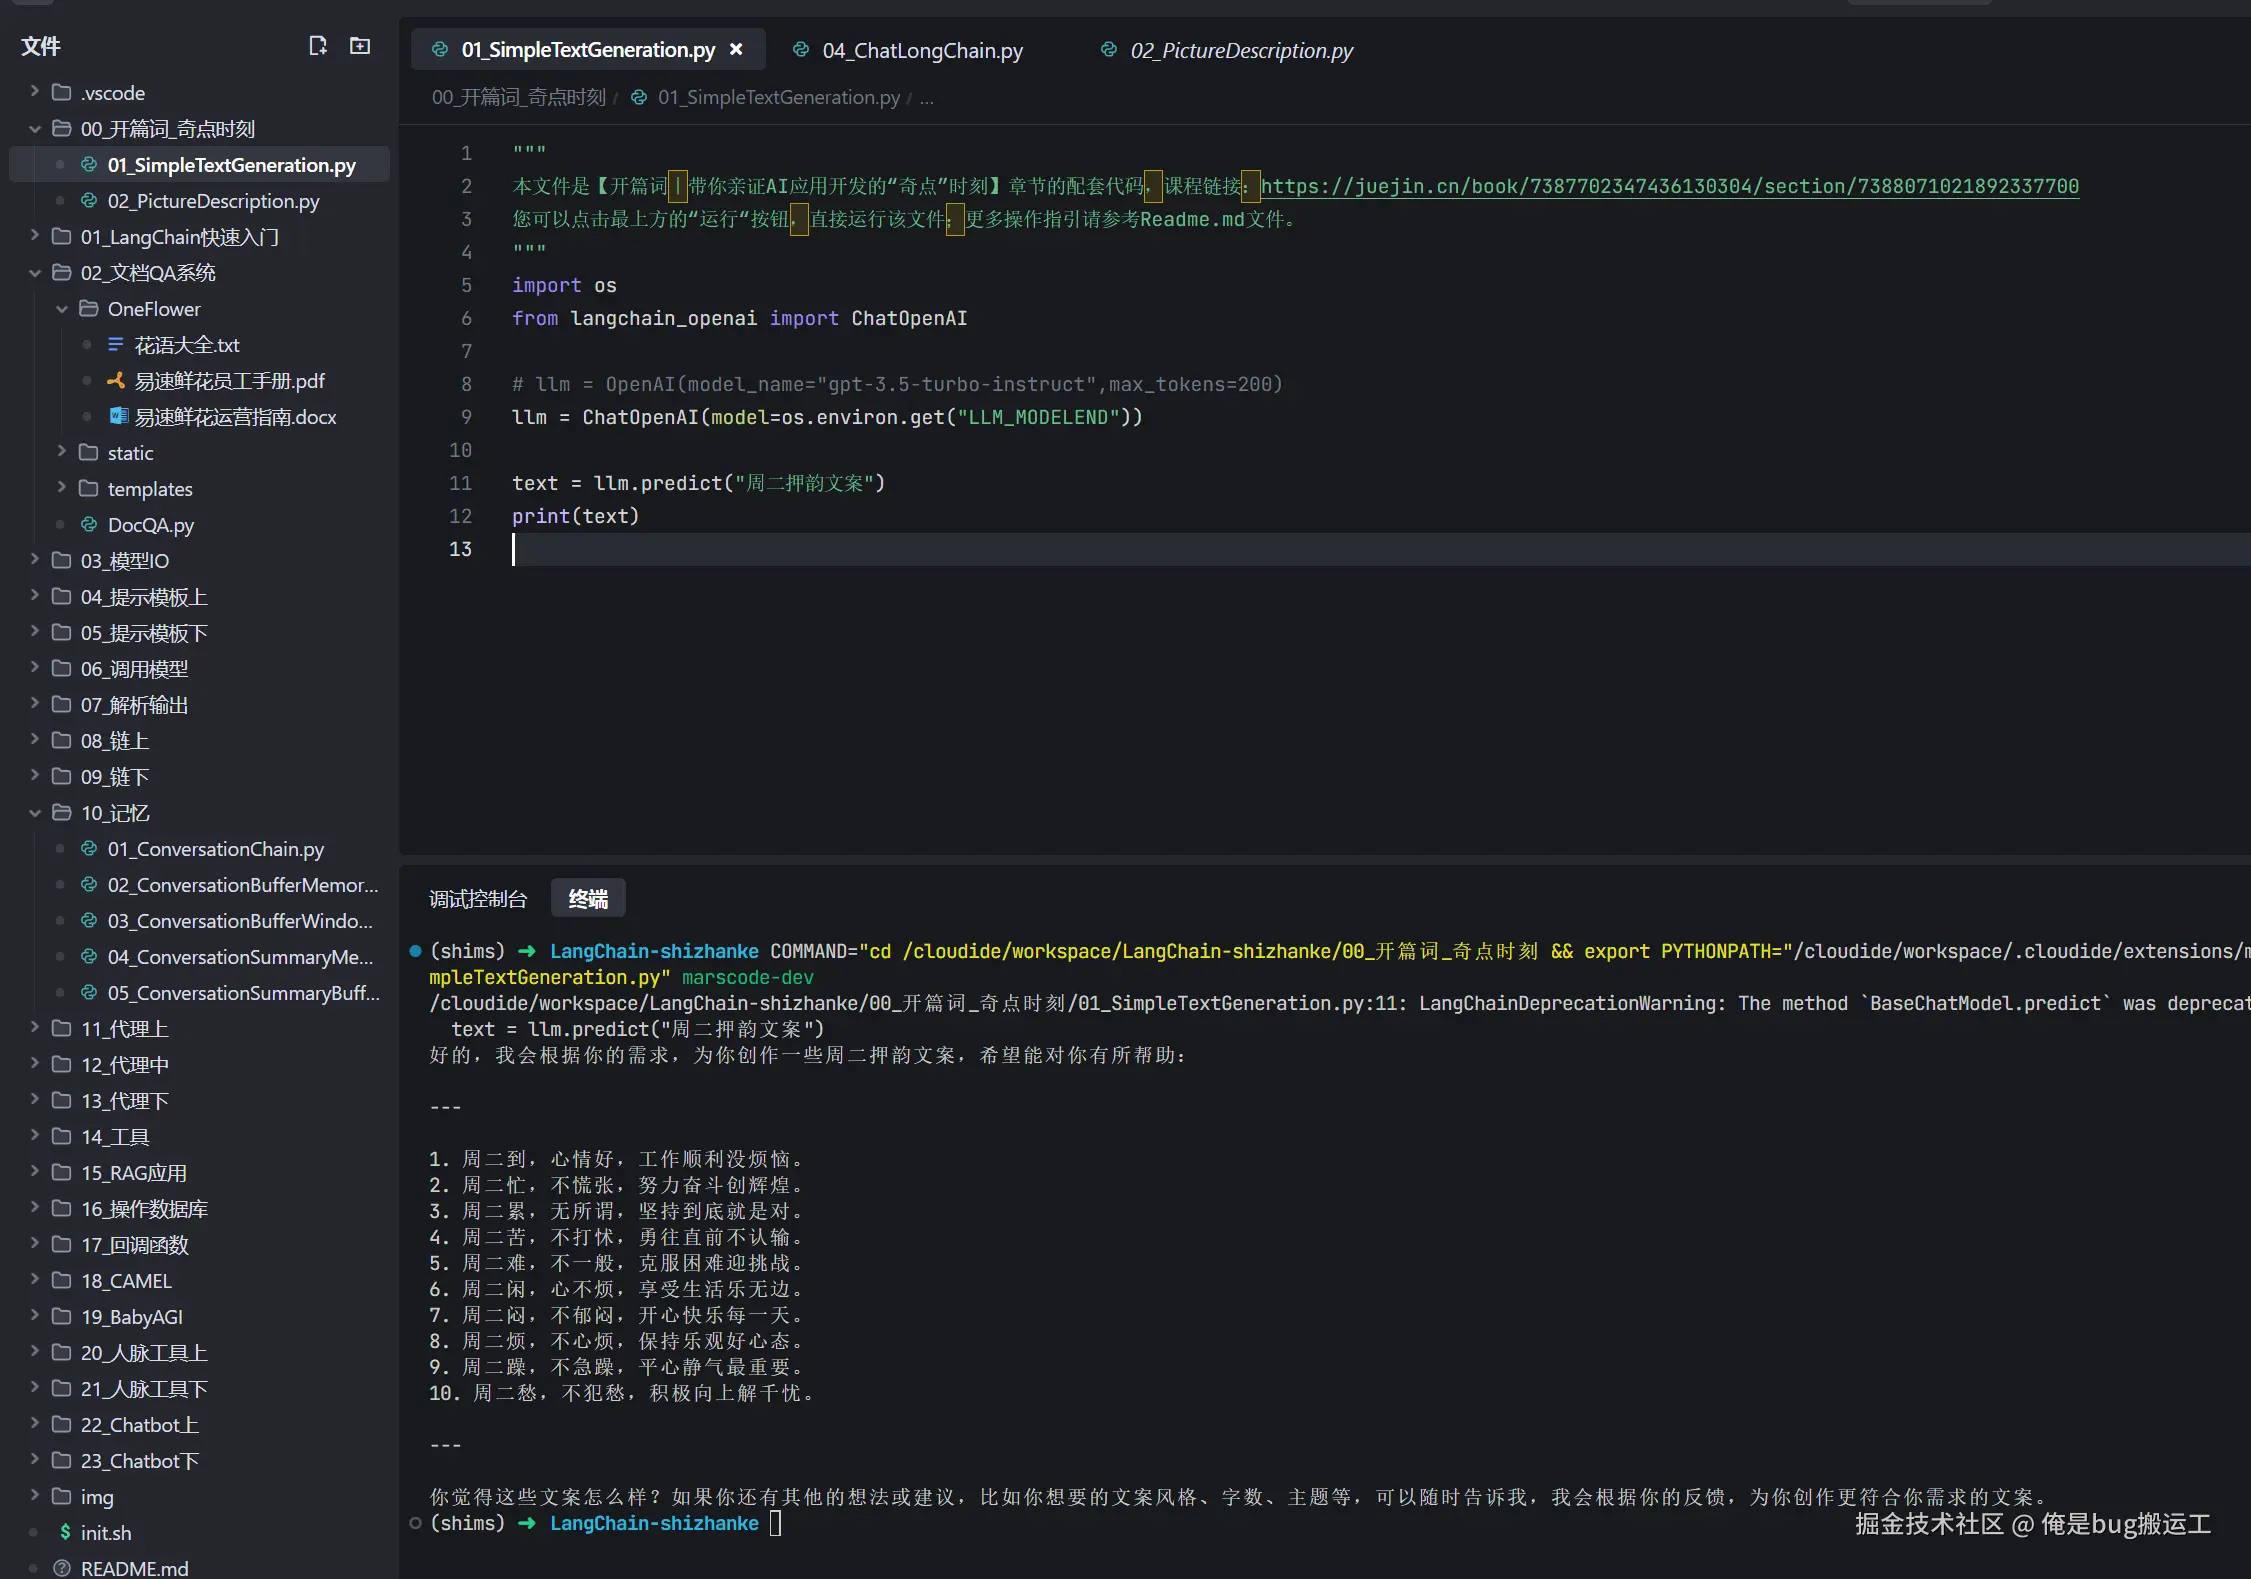The width and height of the screenshot is (2251, 1579).
Task: Open the 花语大全.txt text file
Action: pyautogui.click(x=187, y=345)
